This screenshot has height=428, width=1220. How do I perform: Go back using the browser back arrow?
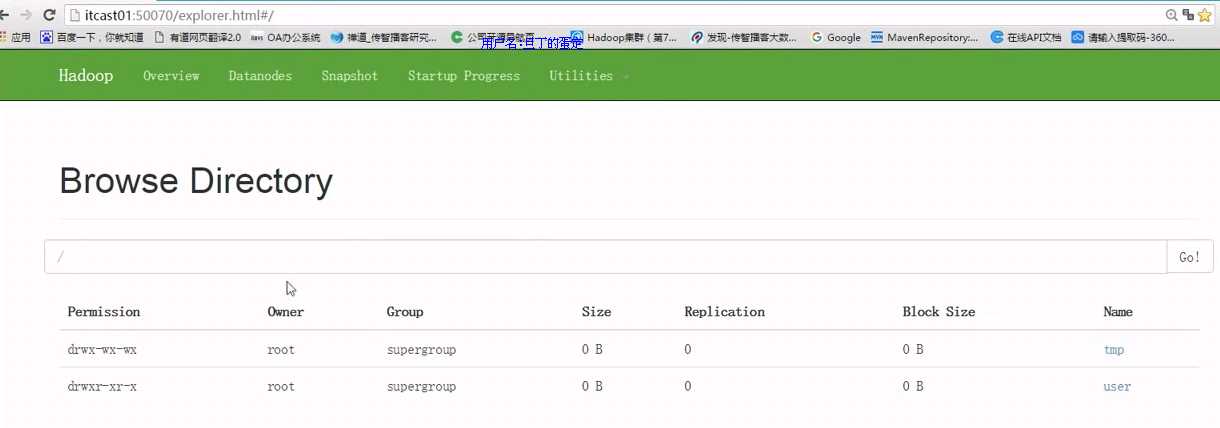pyautogui.click(x=5, y=15)
